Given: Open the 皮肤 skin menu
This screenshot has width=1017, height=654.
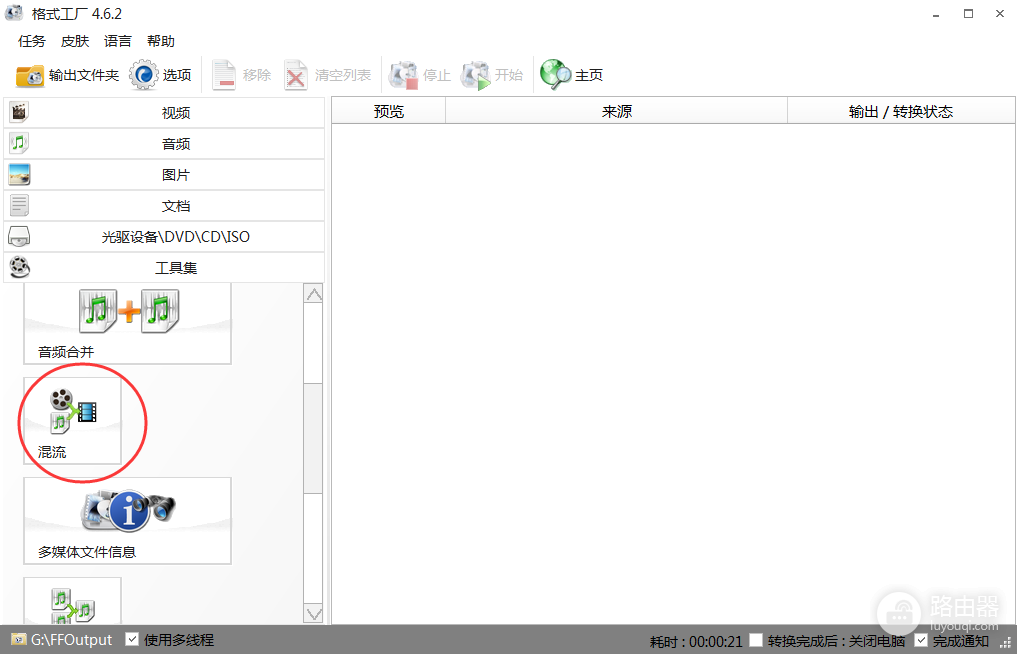Looking at the screenshot, I should click(x=75, y=42).
